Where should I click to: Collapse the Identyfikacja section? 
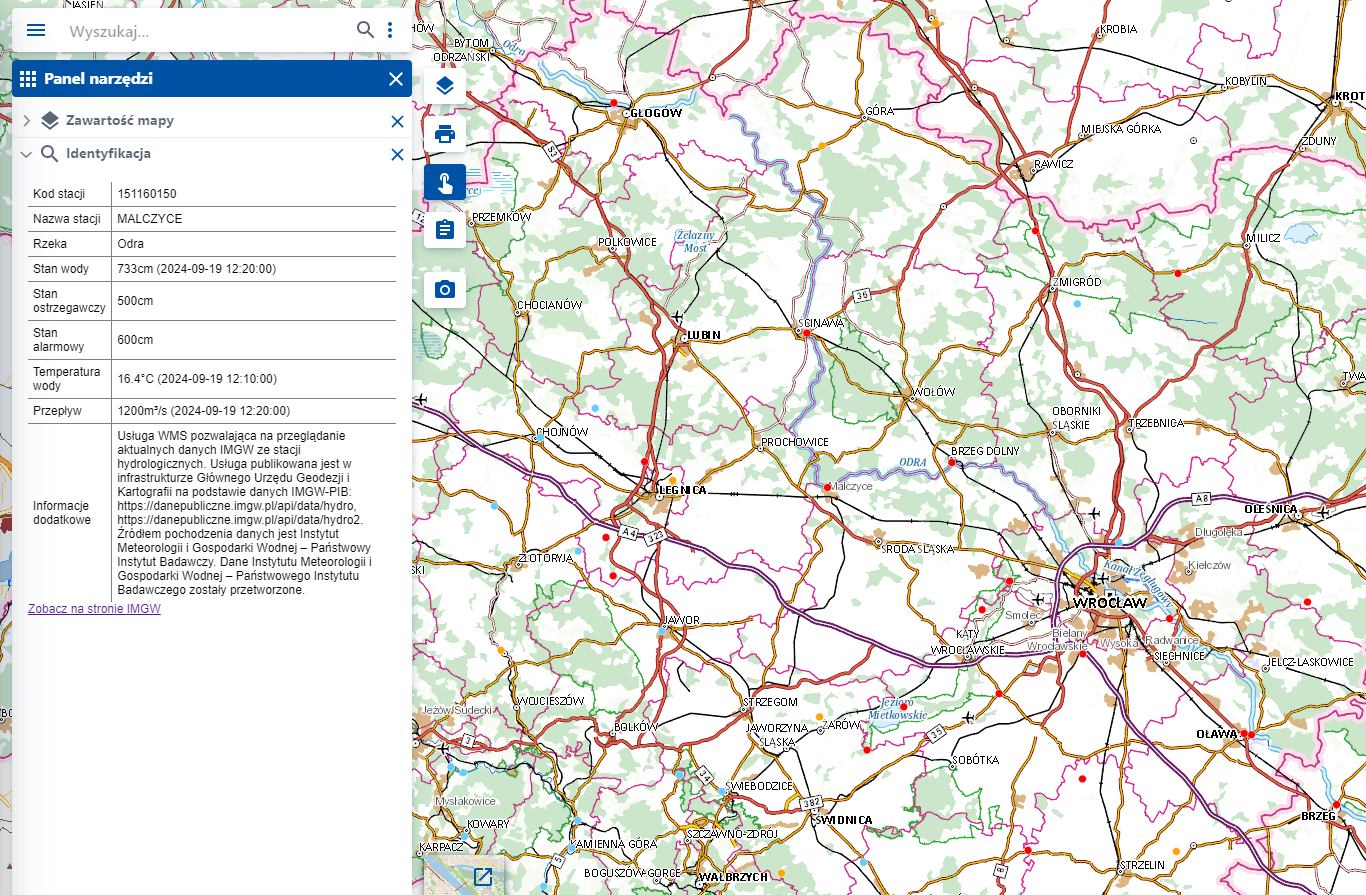(26, 154)
